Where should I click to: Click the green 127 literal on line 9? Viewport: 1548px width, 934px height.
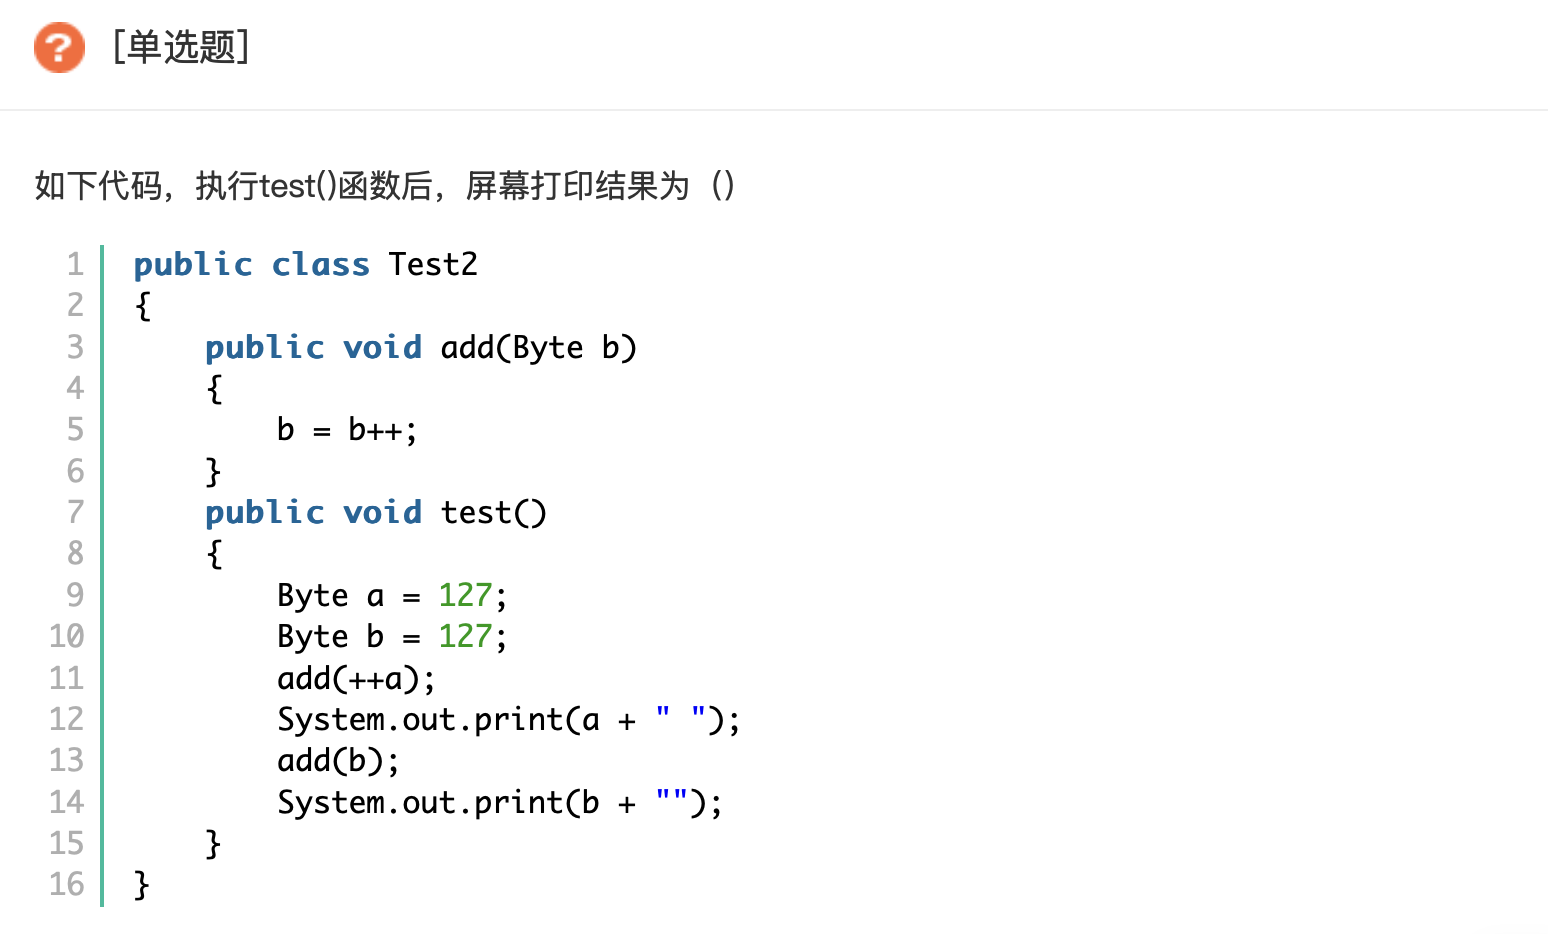465,595
